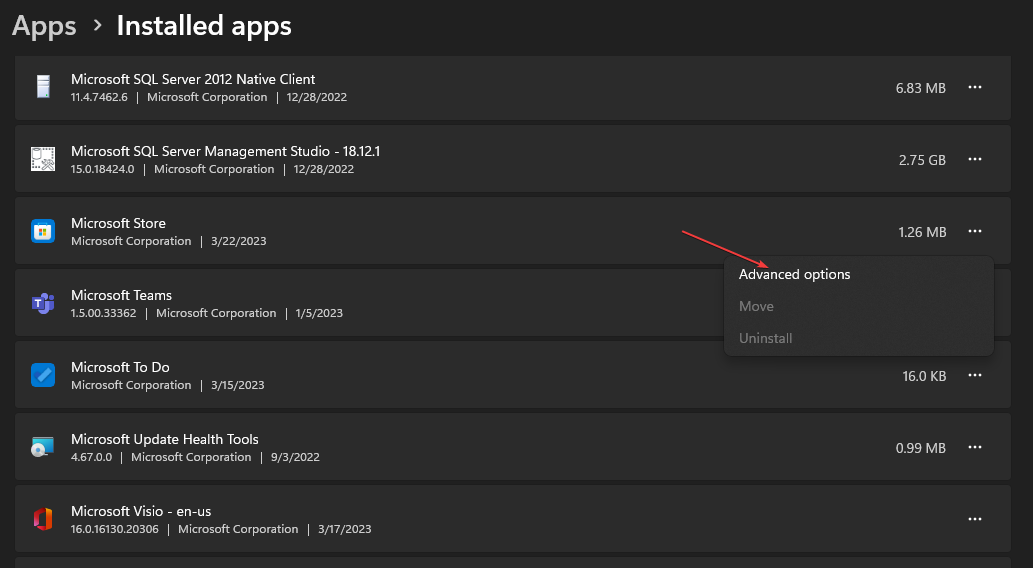
Task: Select Microsoft SQL Server Management Studio - 18.12.1 name
Action: (225, 151)
